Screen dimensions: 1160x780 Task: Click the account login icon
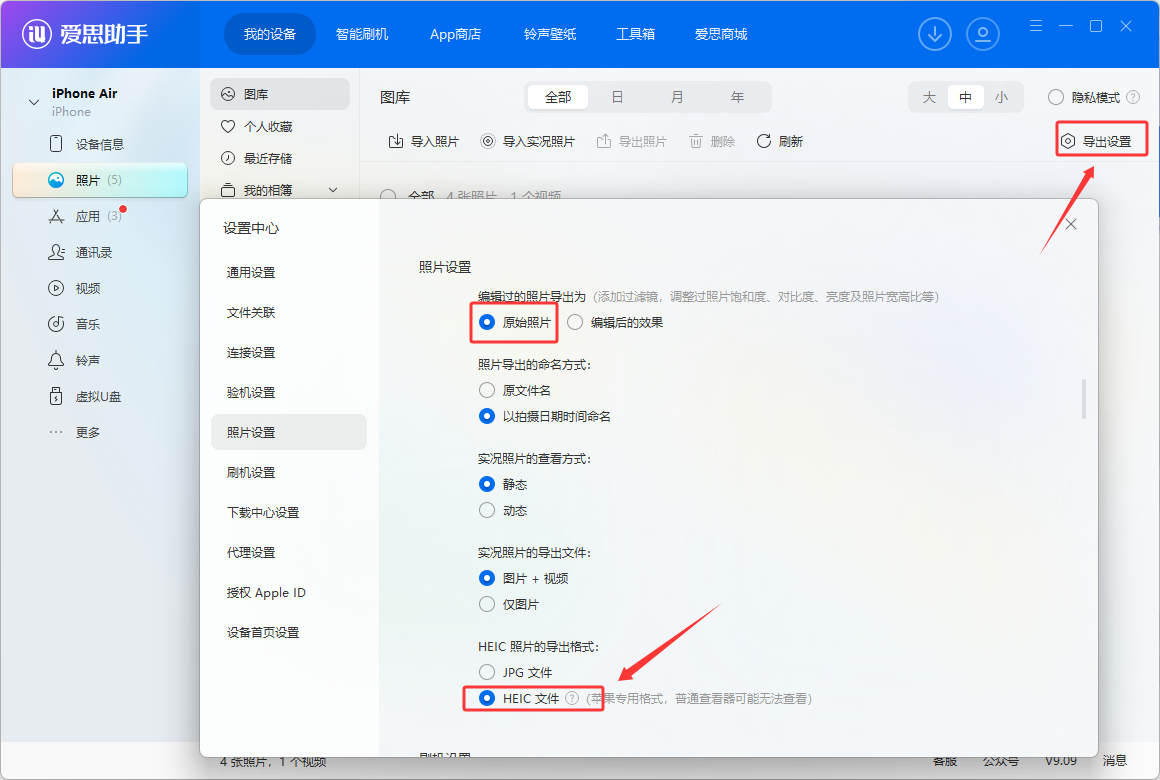pos(983,33)
